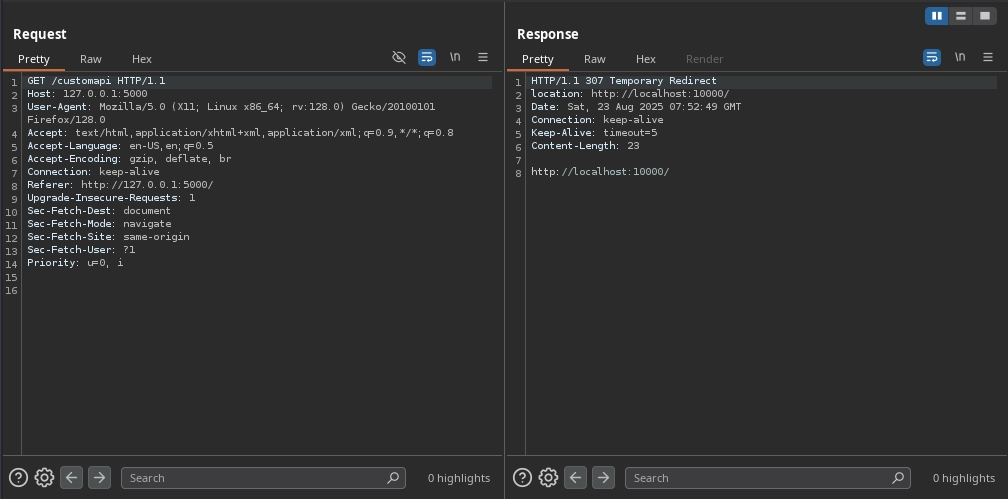Toggle line wrap button in Response panel
Image resolution: width=1008 pixels, height=499 pixels.
point(932,57)
